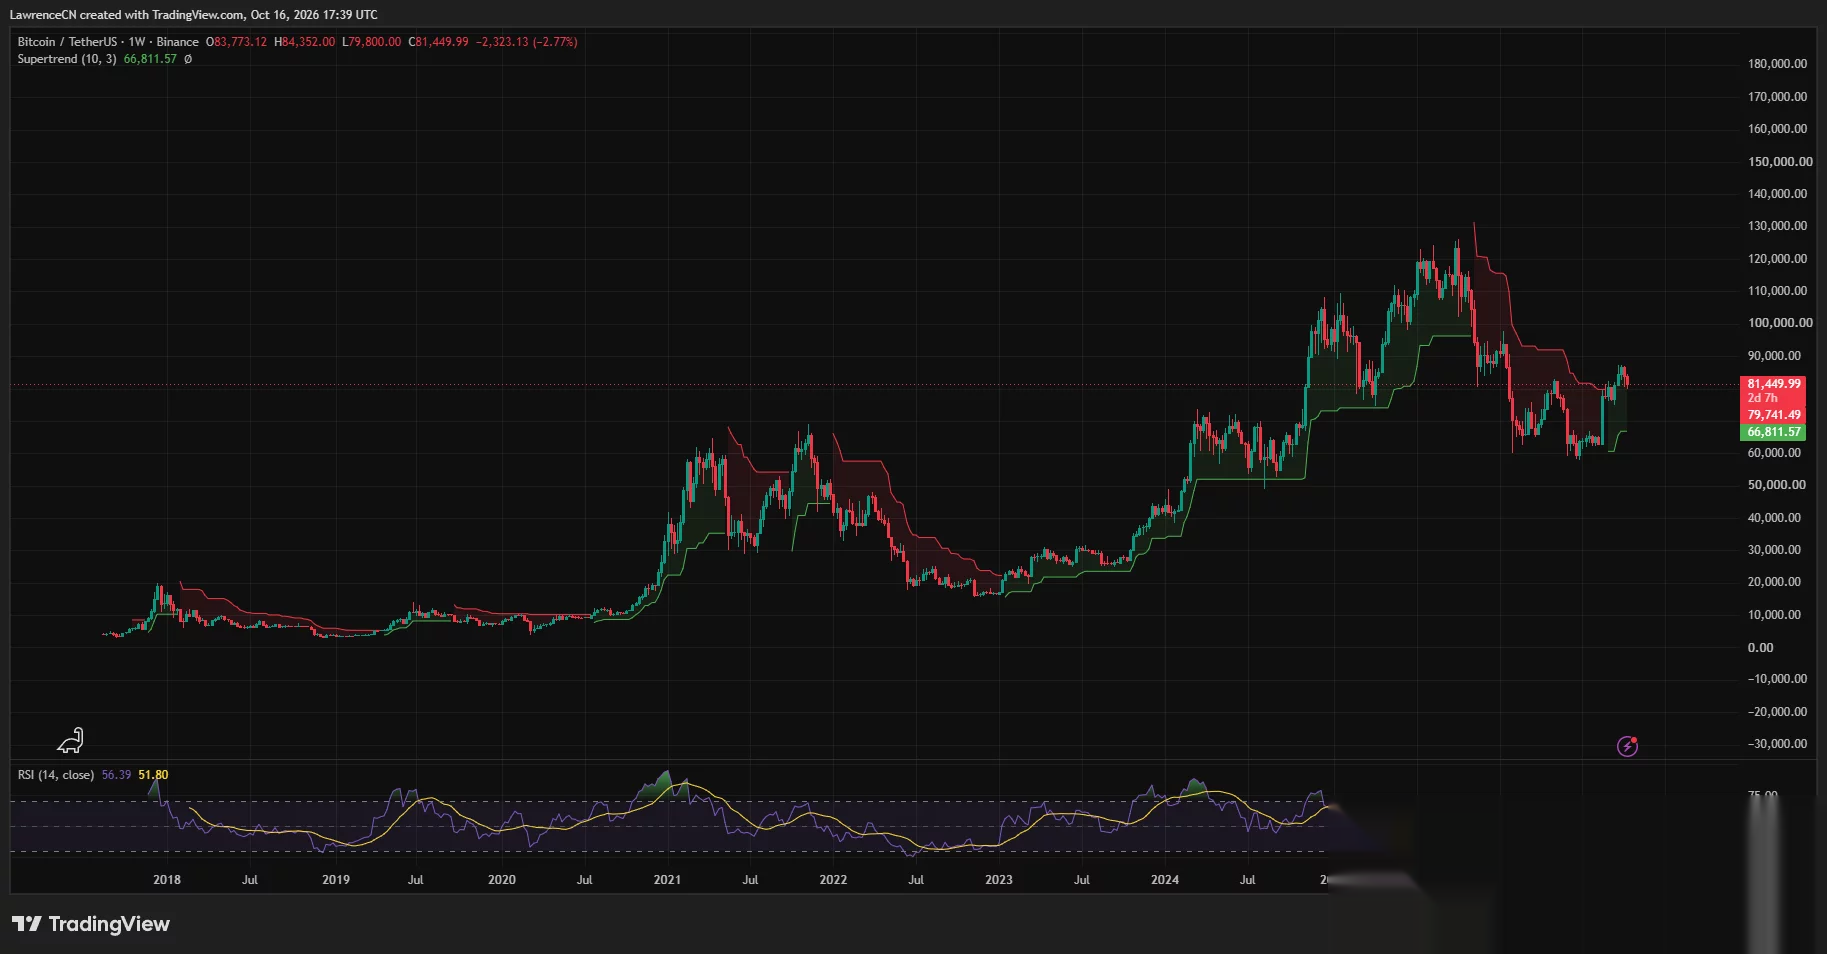Screen dimensions: 1827x954
Task: Click the O83,773.12 open value
Action: point(237,42)
